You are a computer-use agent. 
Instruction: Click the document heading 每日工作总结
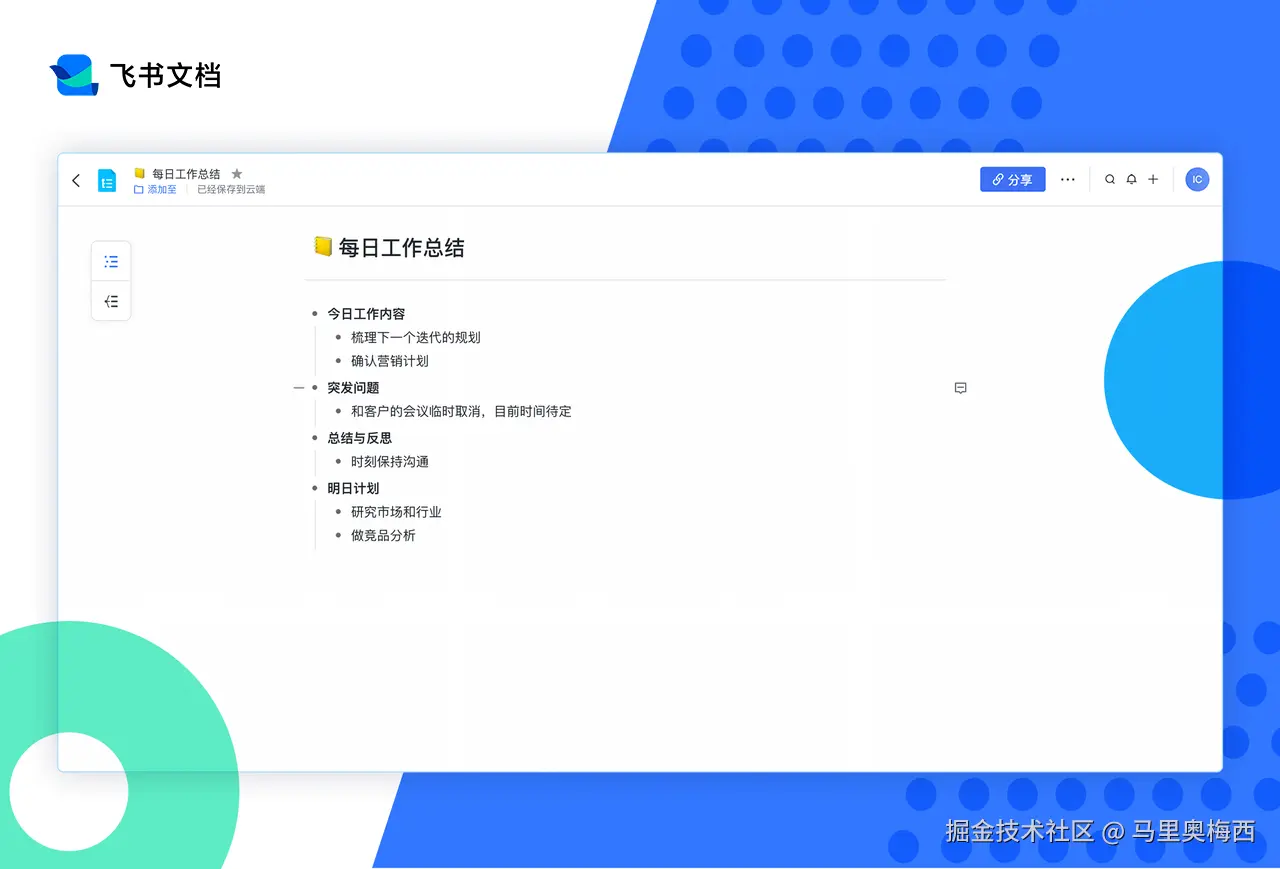(x=401, y=248)
